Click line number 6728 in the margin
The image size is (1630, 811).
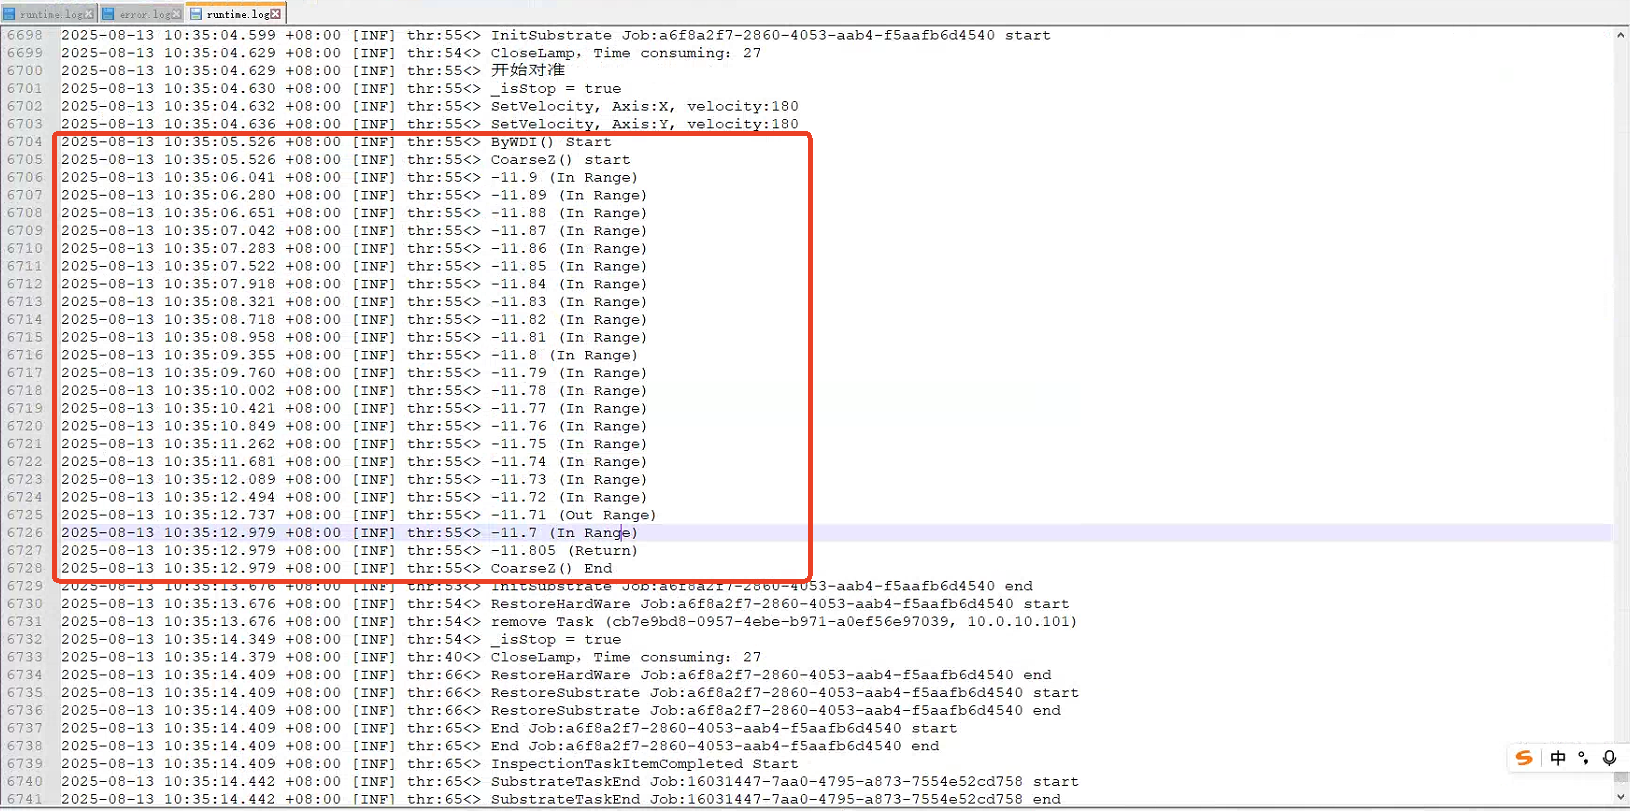click(25, 568)
